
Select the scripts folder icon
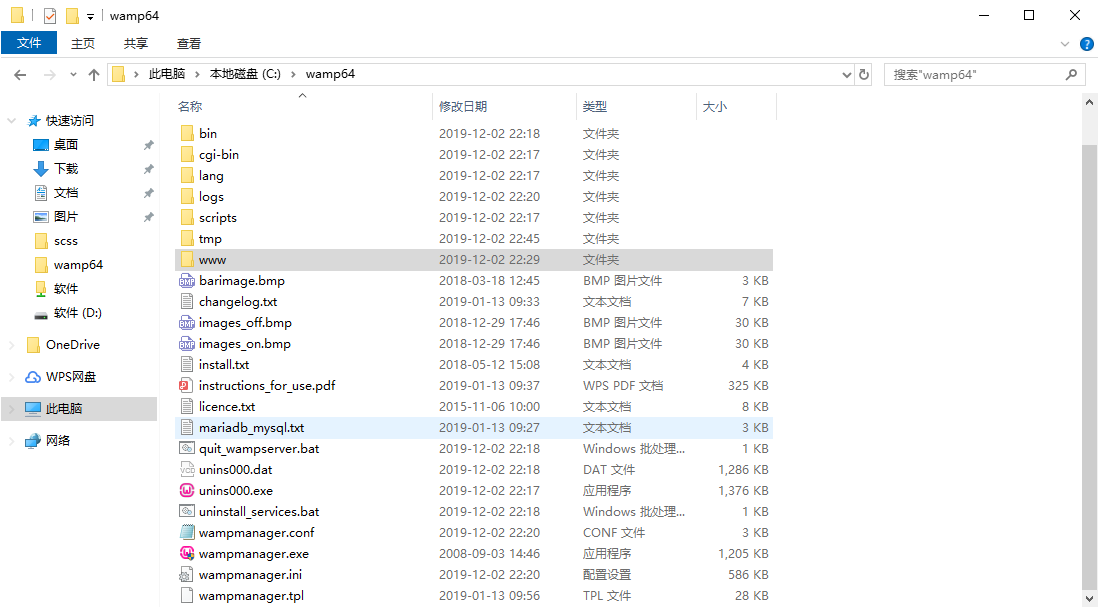coord(186,217)
